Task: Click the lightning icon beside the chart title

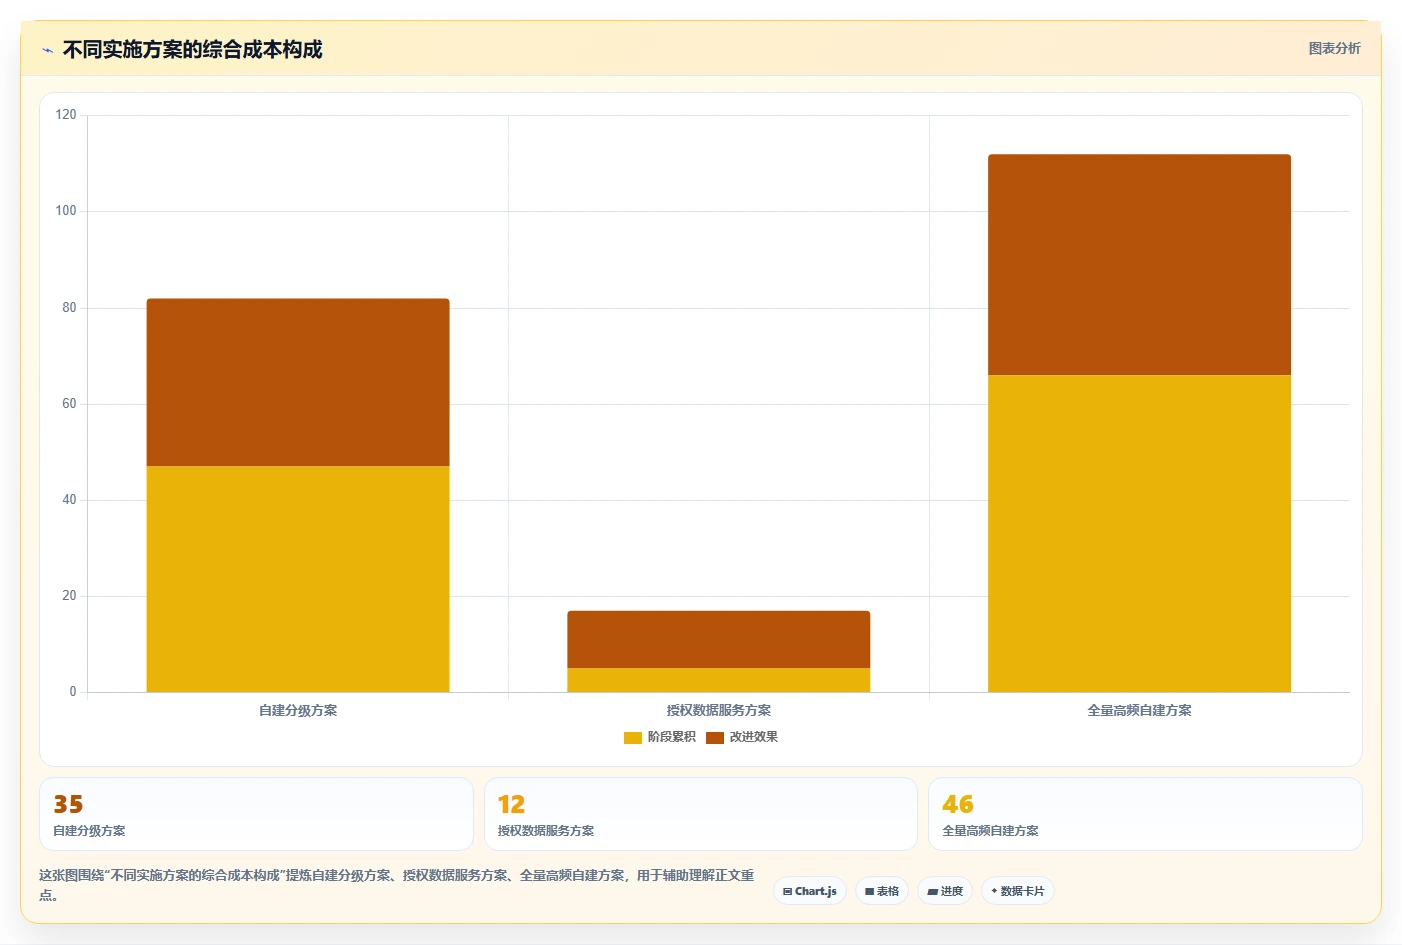Action: coord(47,50)
